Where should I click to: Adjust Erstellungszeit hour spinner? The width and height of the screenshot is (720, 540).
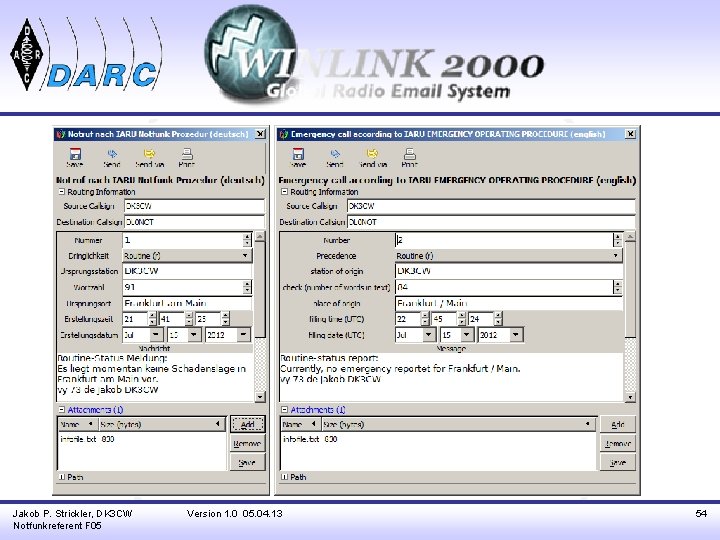tap(152, 319)
